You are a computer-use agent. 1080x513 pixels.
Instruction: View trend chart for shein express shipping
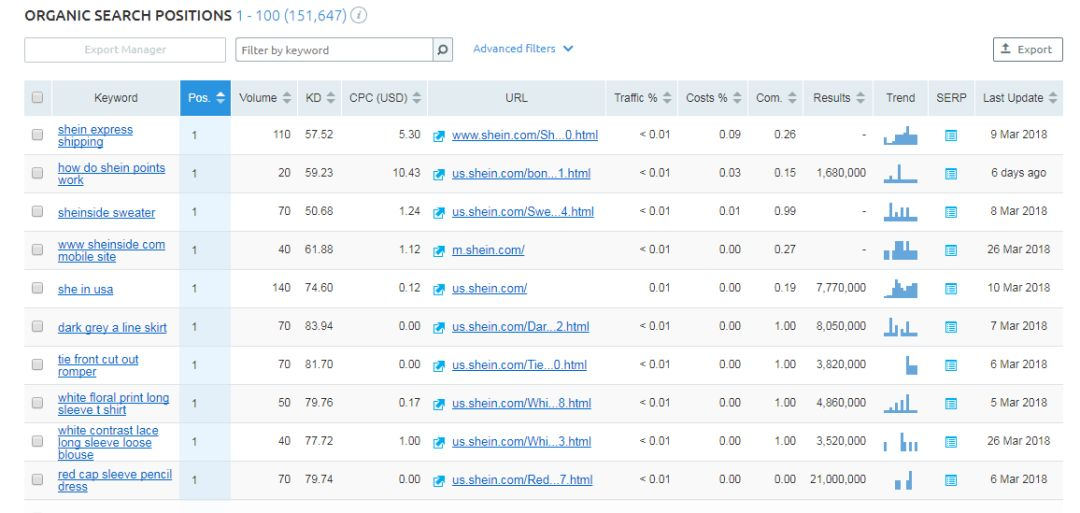coord(900,135)
